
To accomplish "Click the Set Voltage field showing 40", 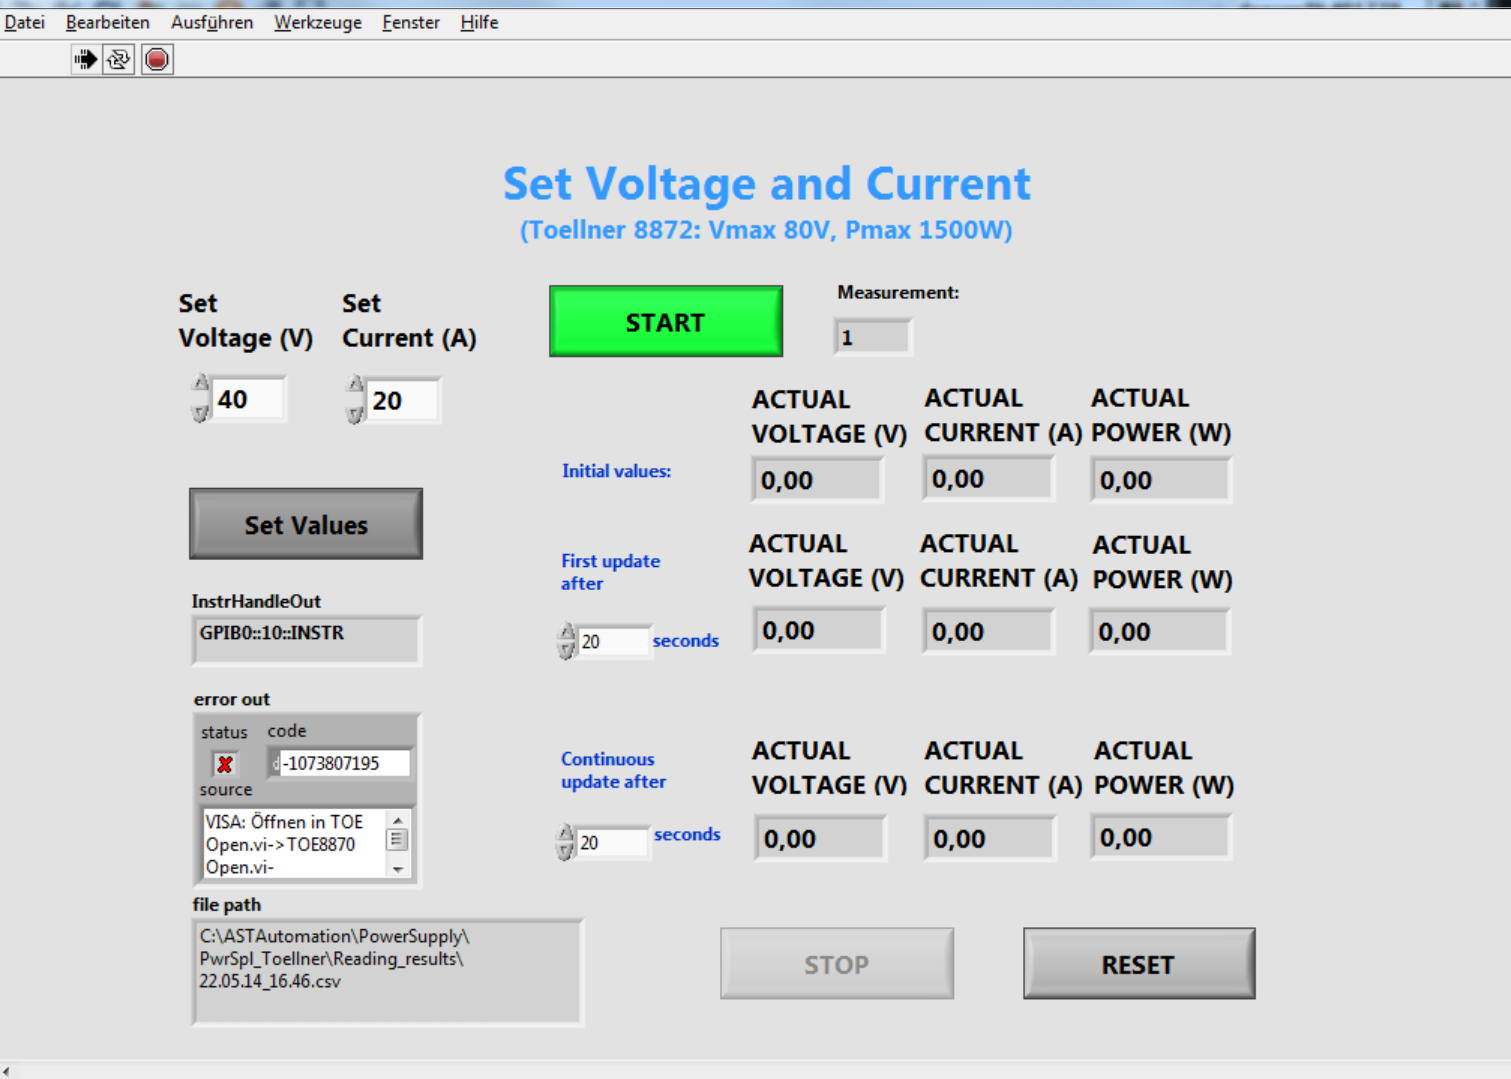I will point(249,400).
